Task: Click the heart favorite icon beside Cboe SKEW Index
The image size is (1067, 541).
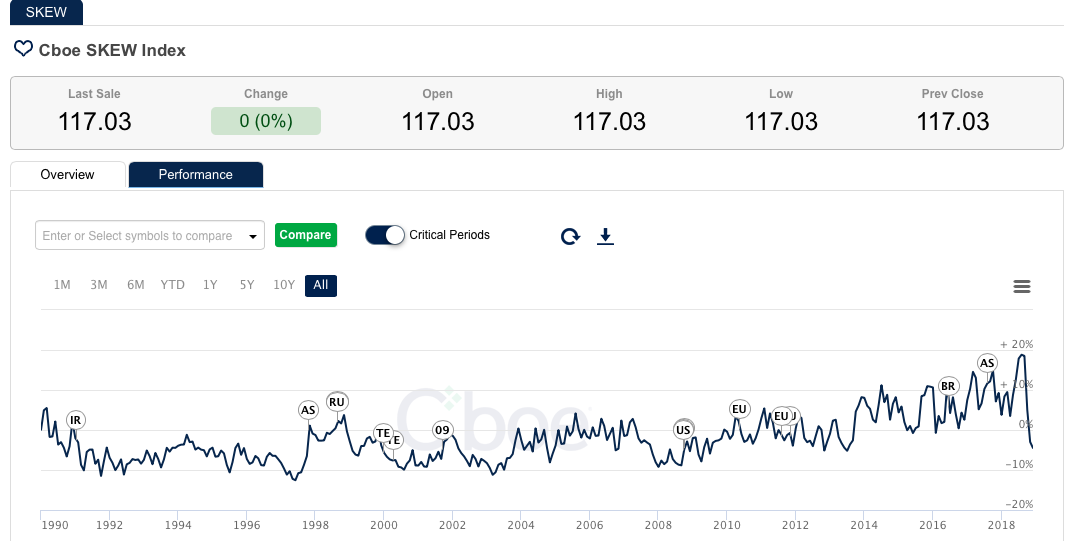Action: point(23,49)
